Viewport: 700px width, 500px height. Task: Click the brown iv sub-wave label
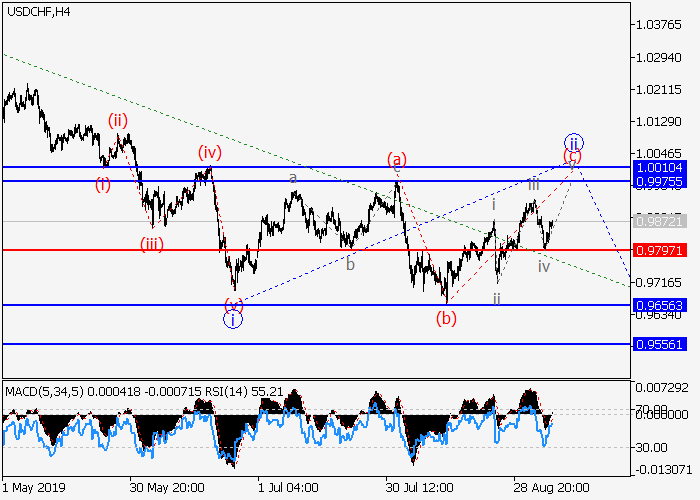[x=543, y=266]
